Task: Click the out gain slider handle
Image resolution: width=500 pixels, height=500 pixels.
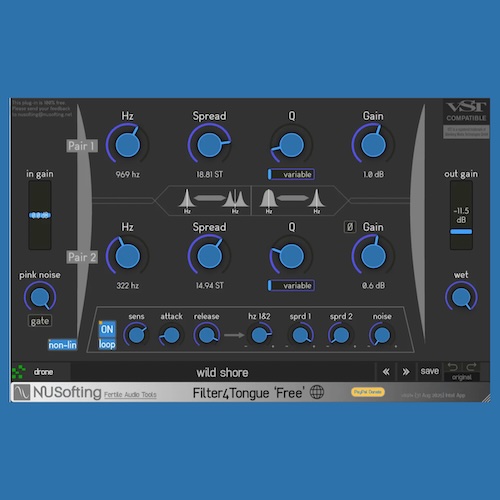Action: 461,232
